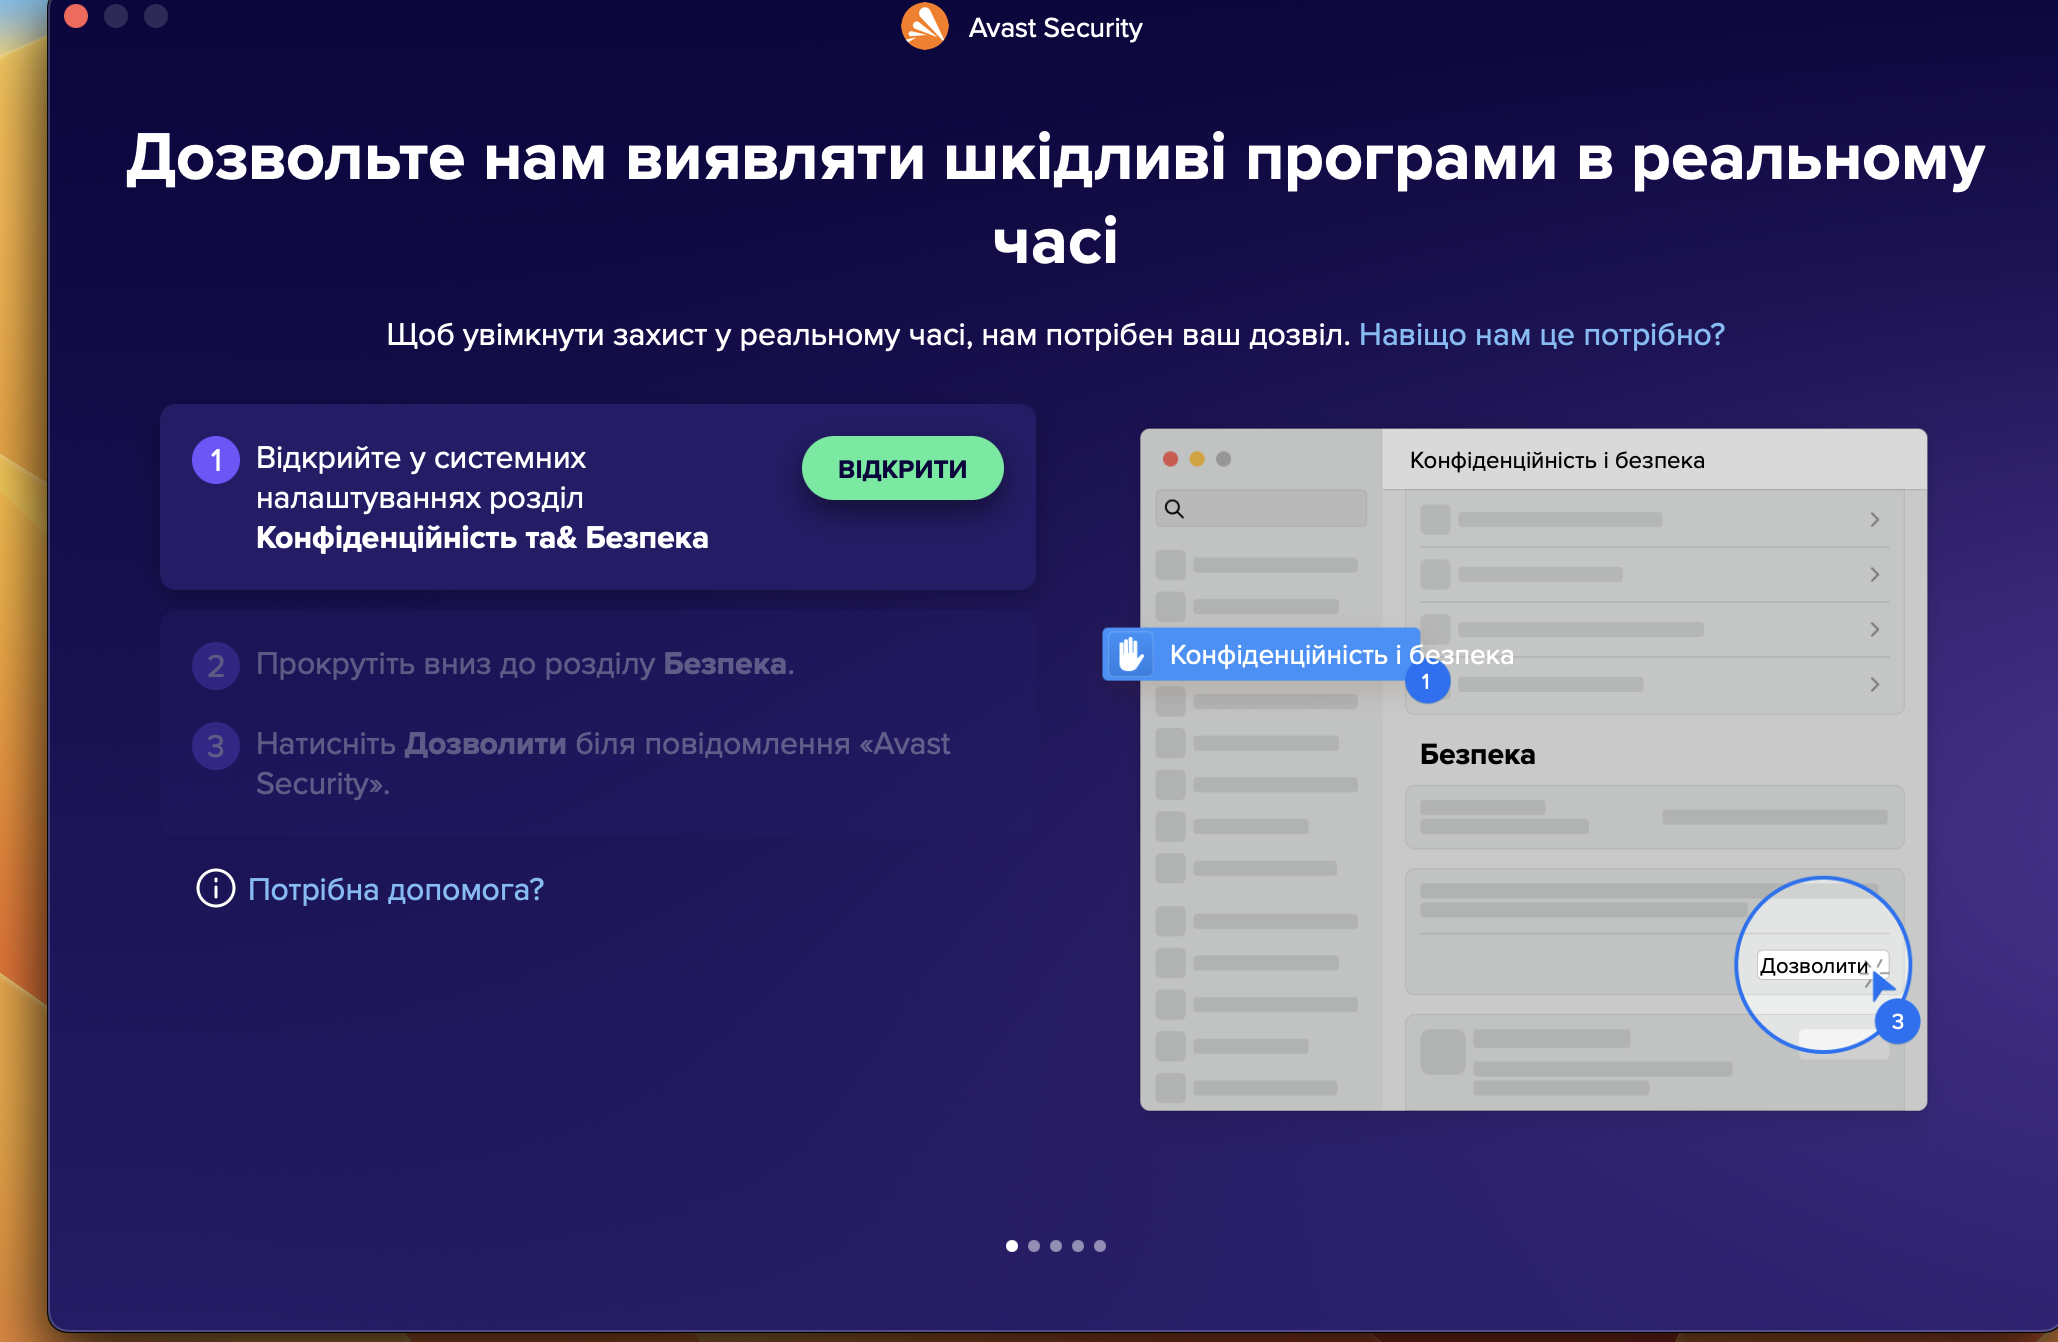Select the first pagination dot
Screen dimensions: 2058x1342
[1012, 1246]
